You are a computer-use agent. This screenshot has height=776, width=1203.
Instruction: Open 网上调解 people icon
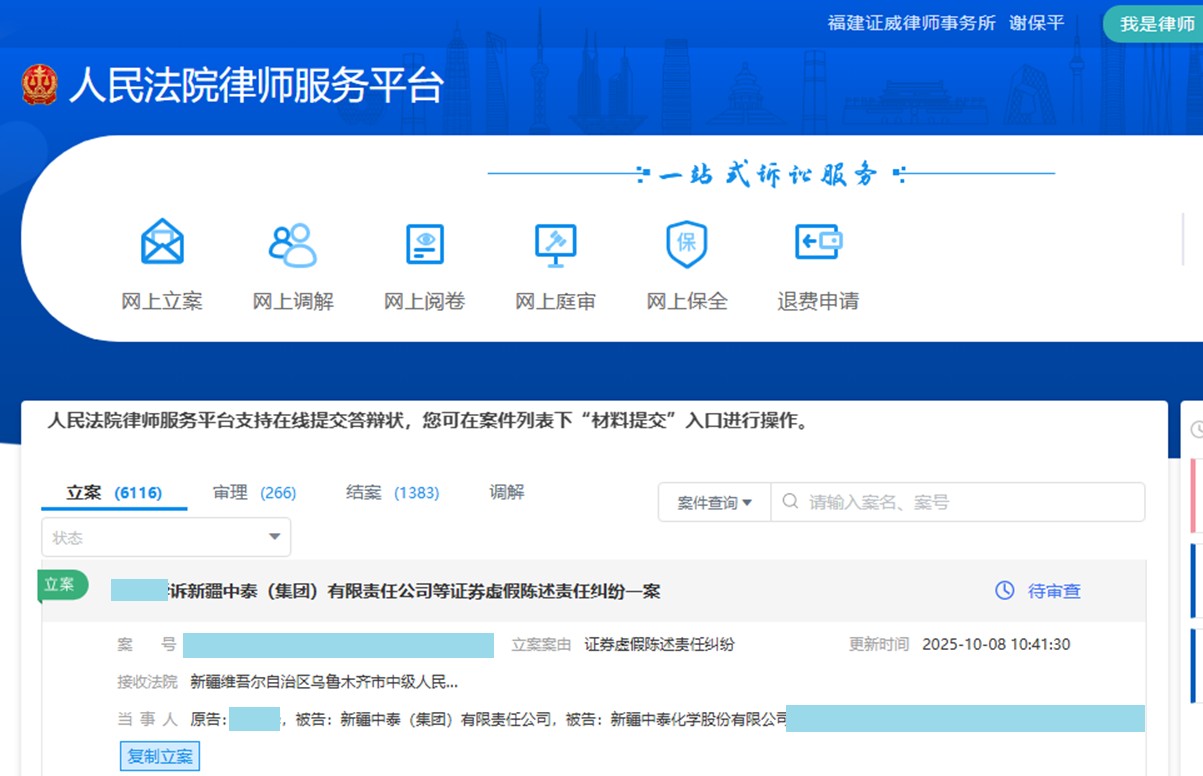pyautogui.click(x=293, y=244)
